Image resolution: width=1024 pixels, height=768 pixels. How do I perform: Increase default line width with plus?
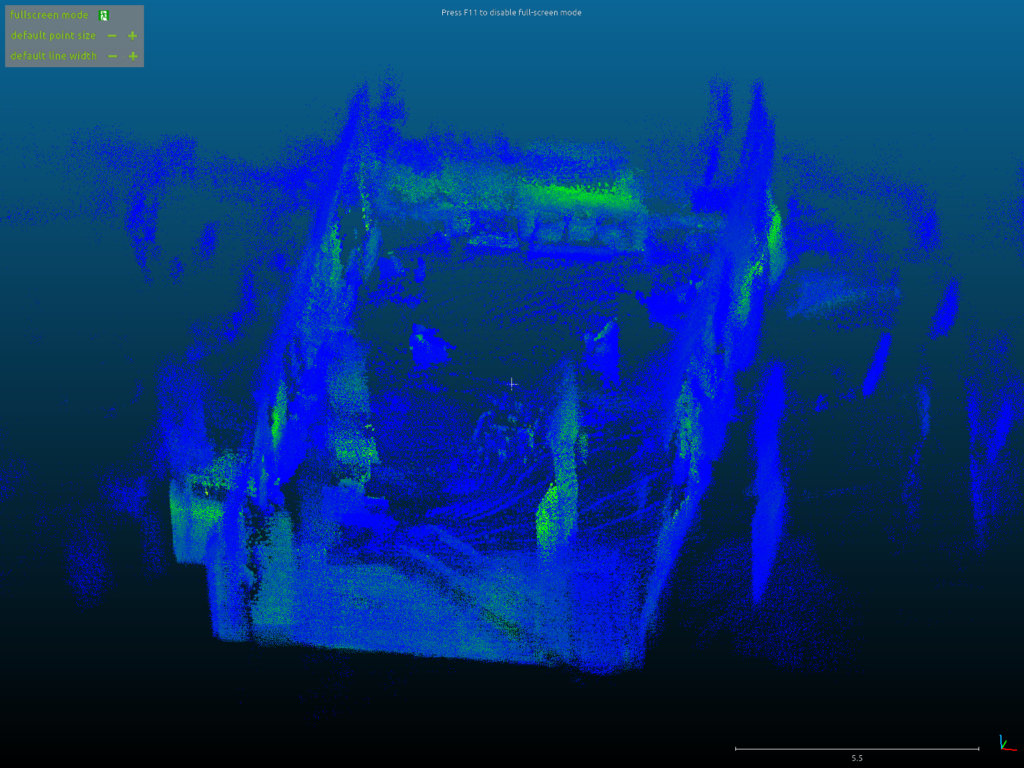133,56
